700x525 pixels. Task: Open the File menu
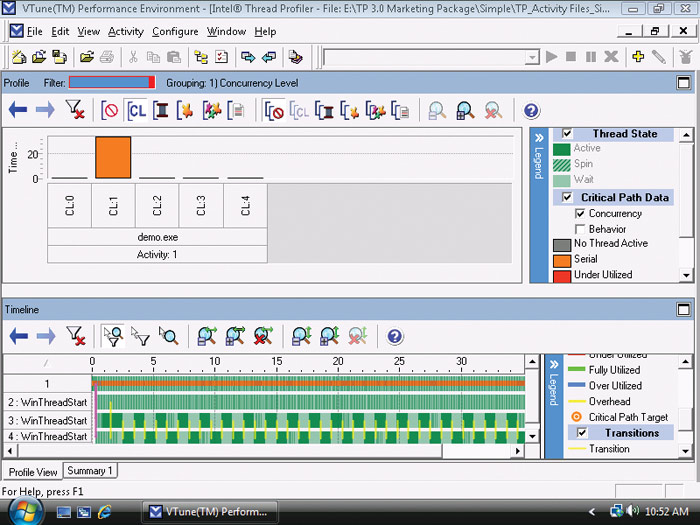click(34, 32)
